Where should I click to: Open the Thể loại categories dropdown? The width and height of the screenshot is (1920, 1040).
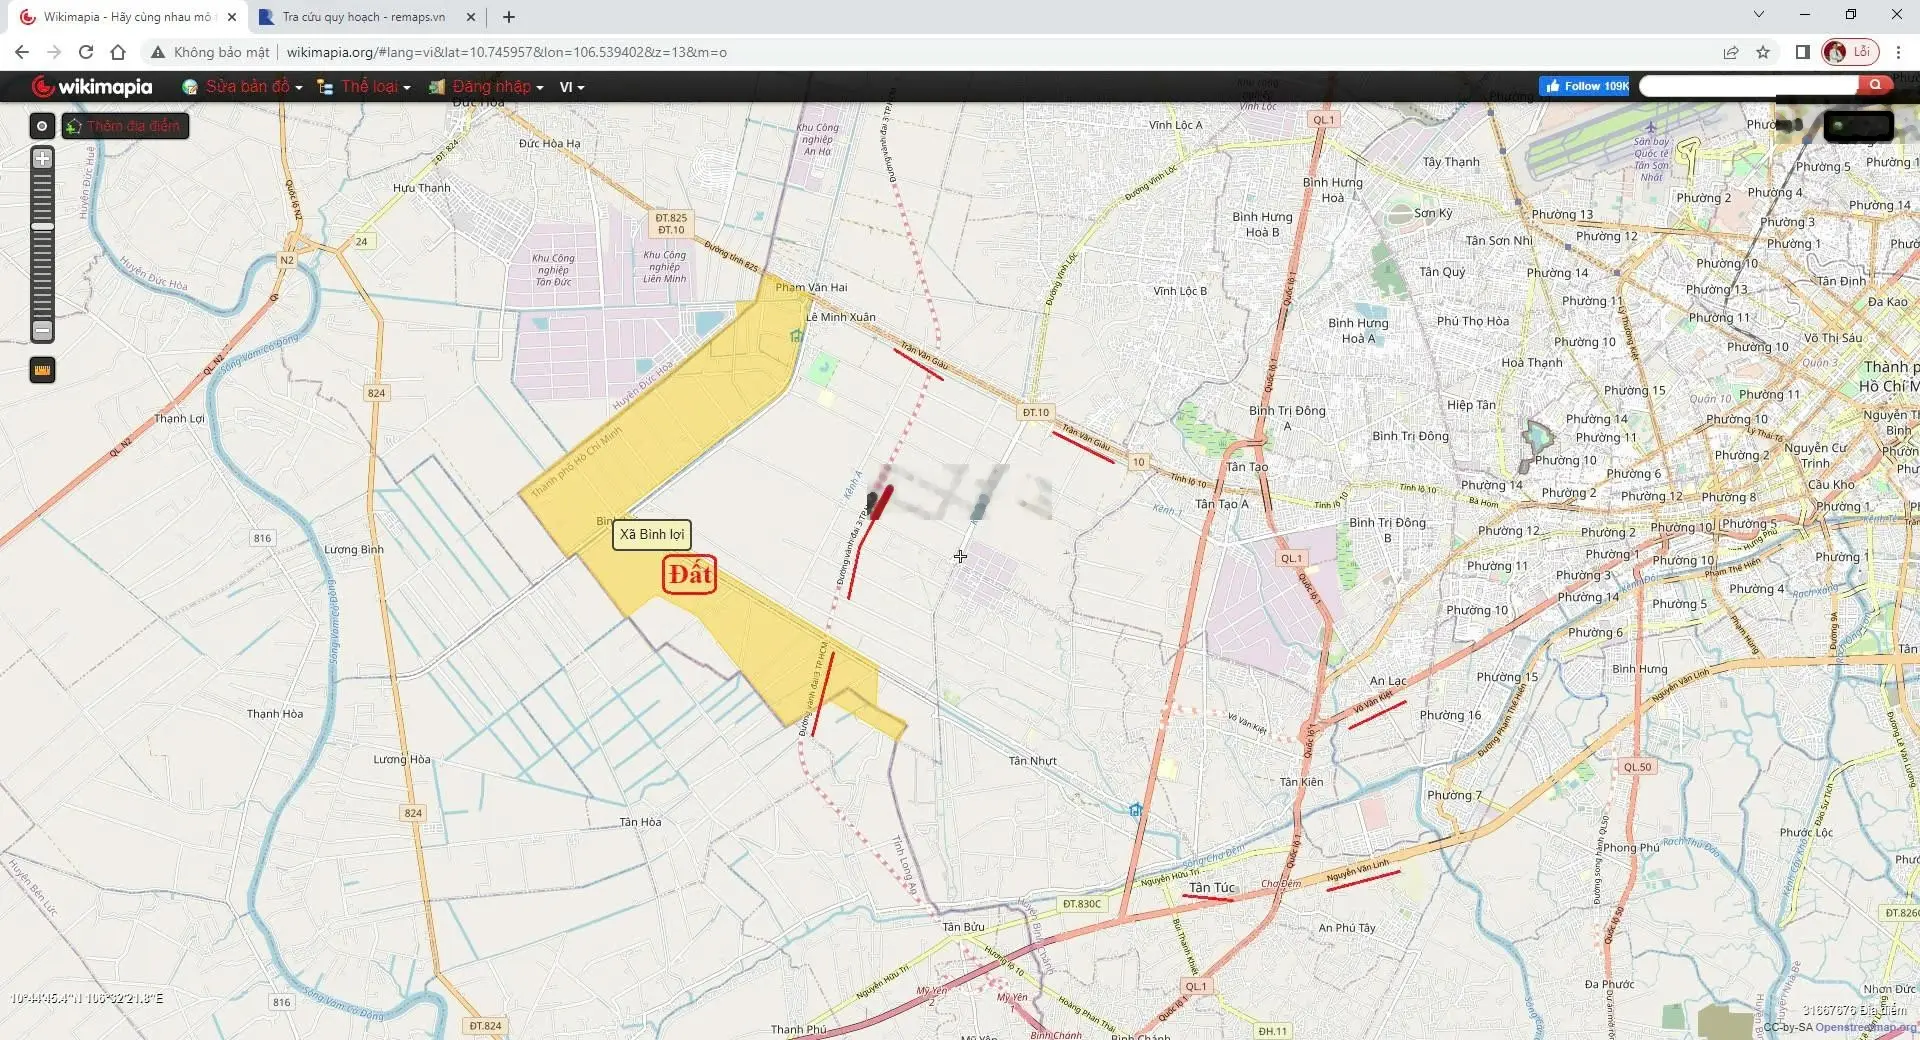(x=364, y=87)
